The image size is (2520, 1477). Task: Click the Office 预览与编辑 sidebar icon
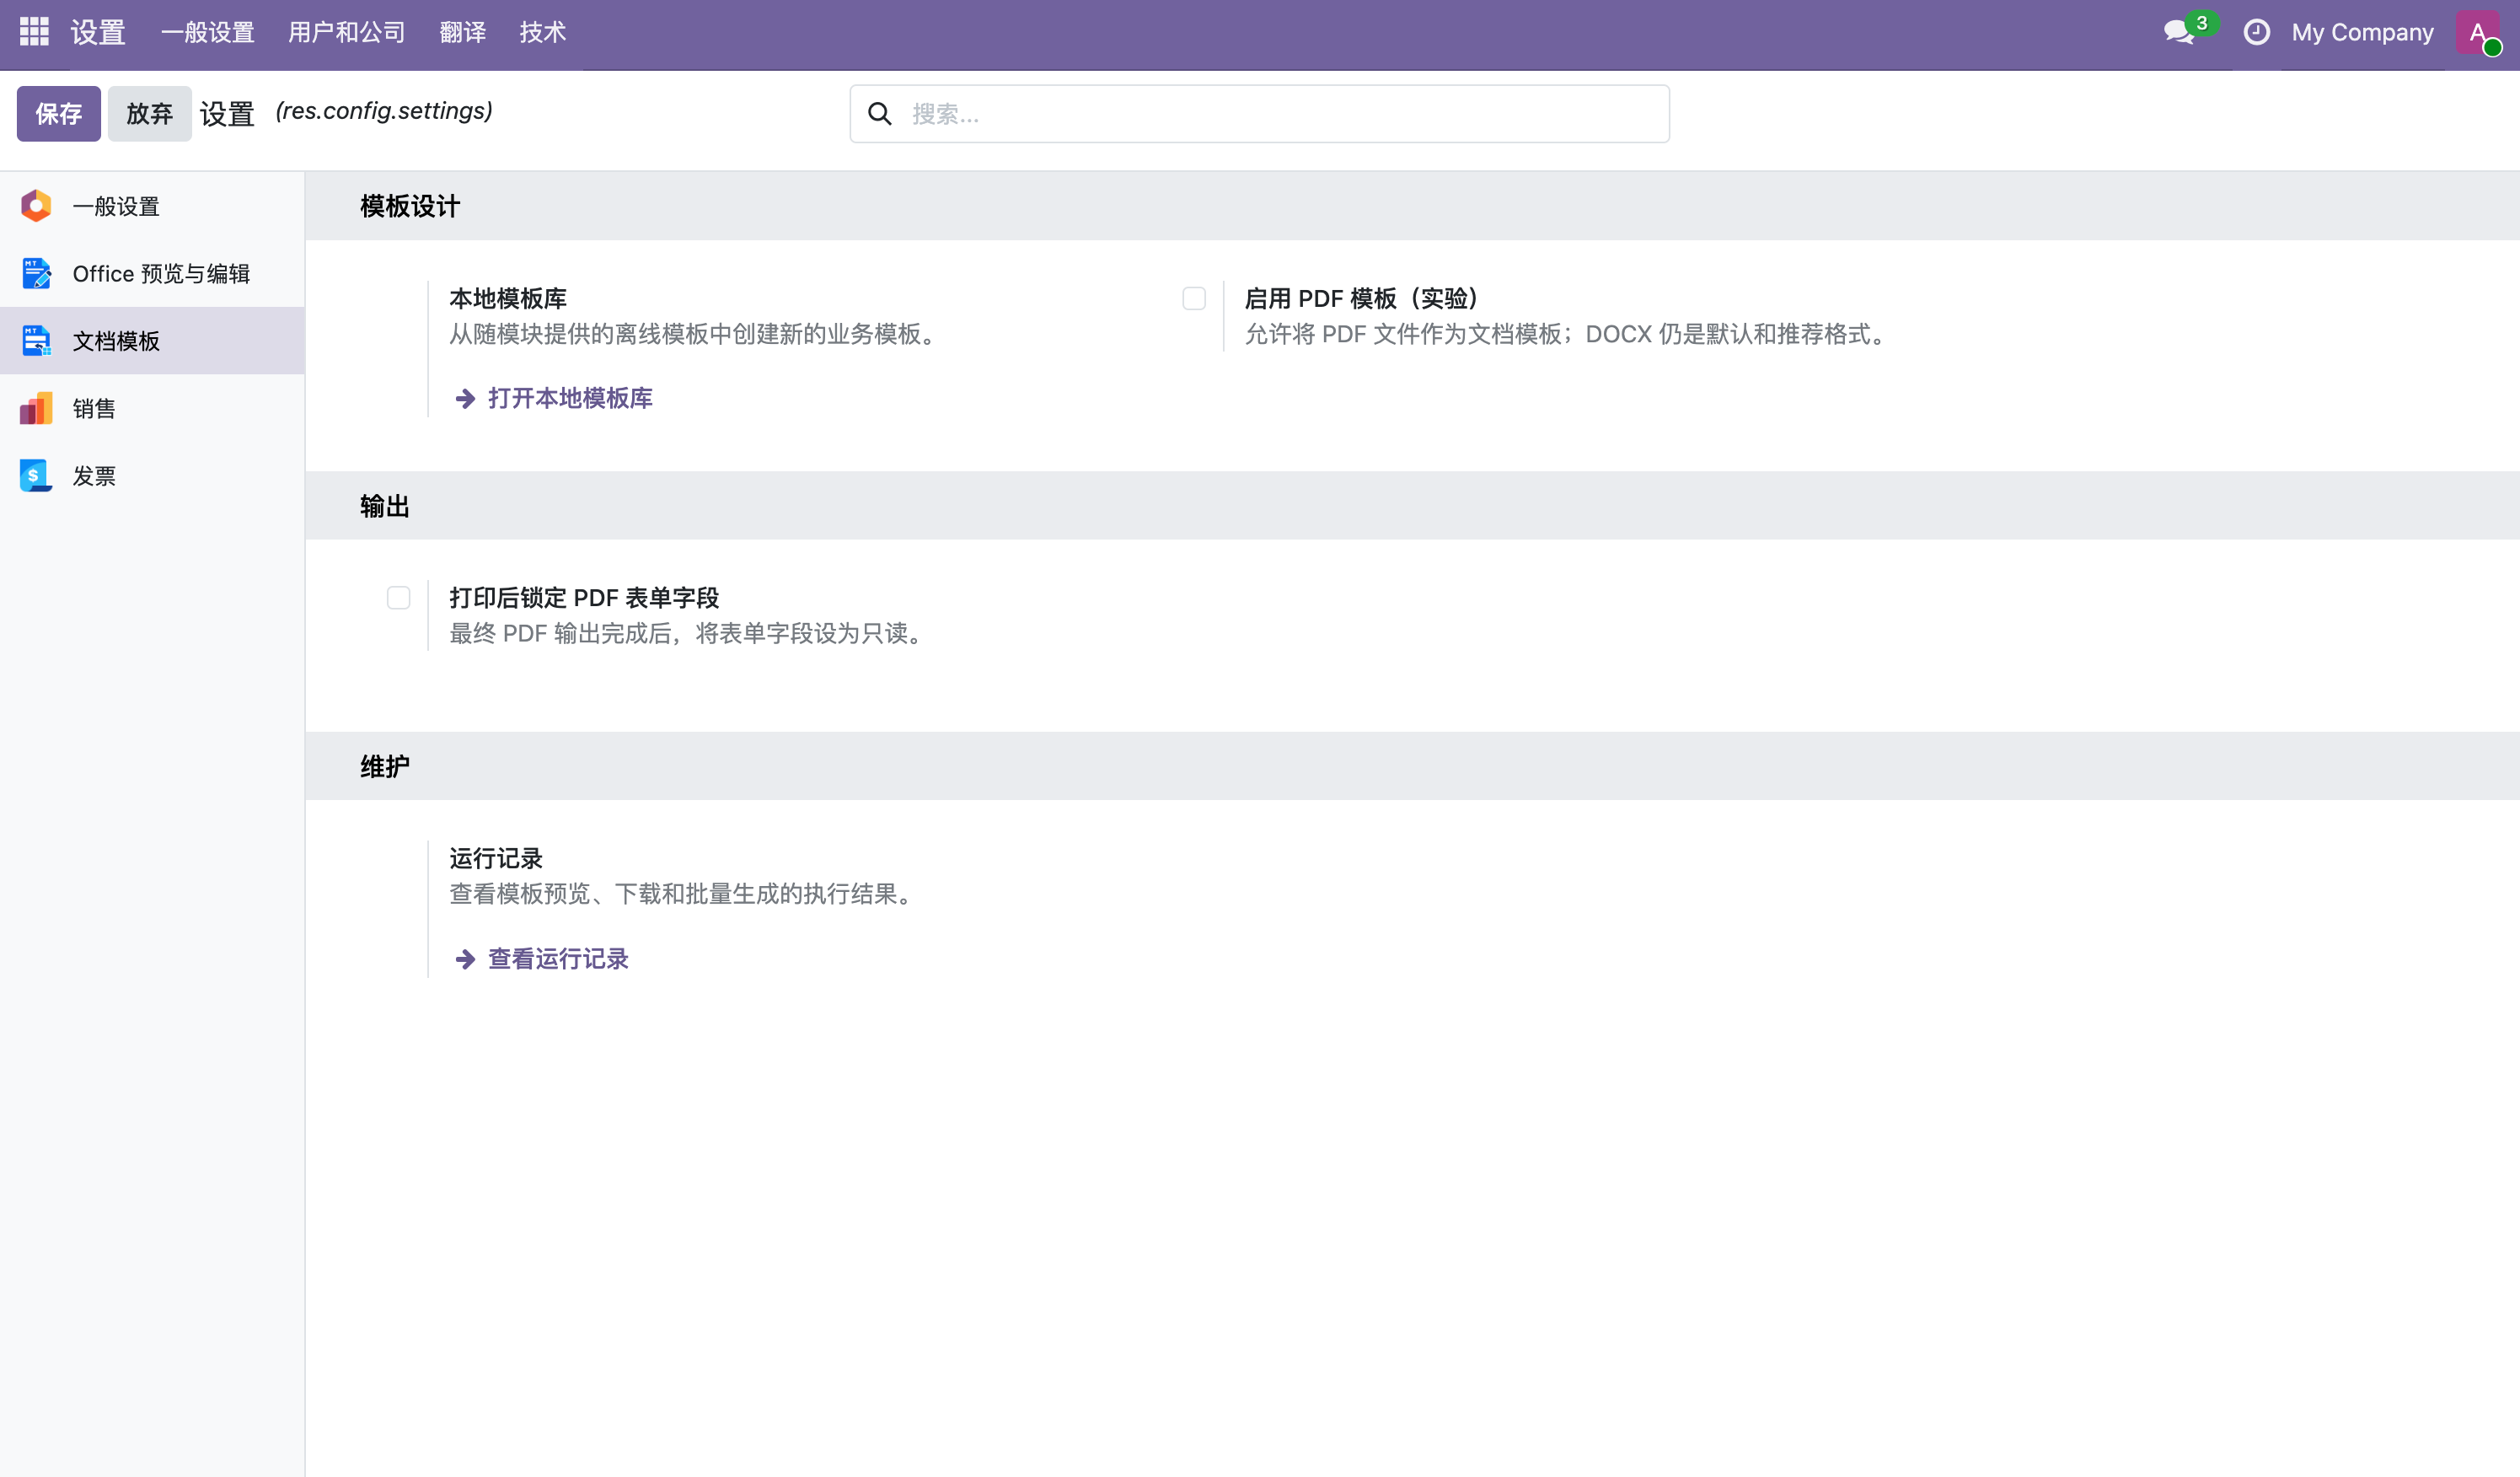[x=36, y=273]
